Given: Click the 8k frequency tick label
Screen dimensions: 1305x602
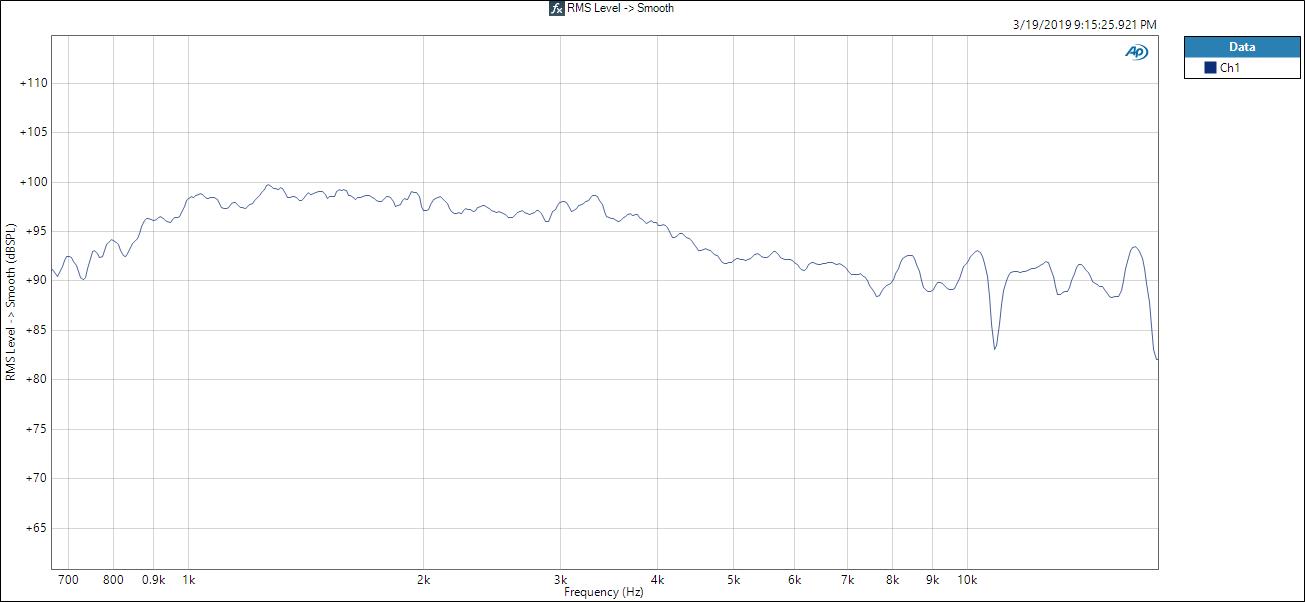Looking at the screenshot, I should click(892, 579).
